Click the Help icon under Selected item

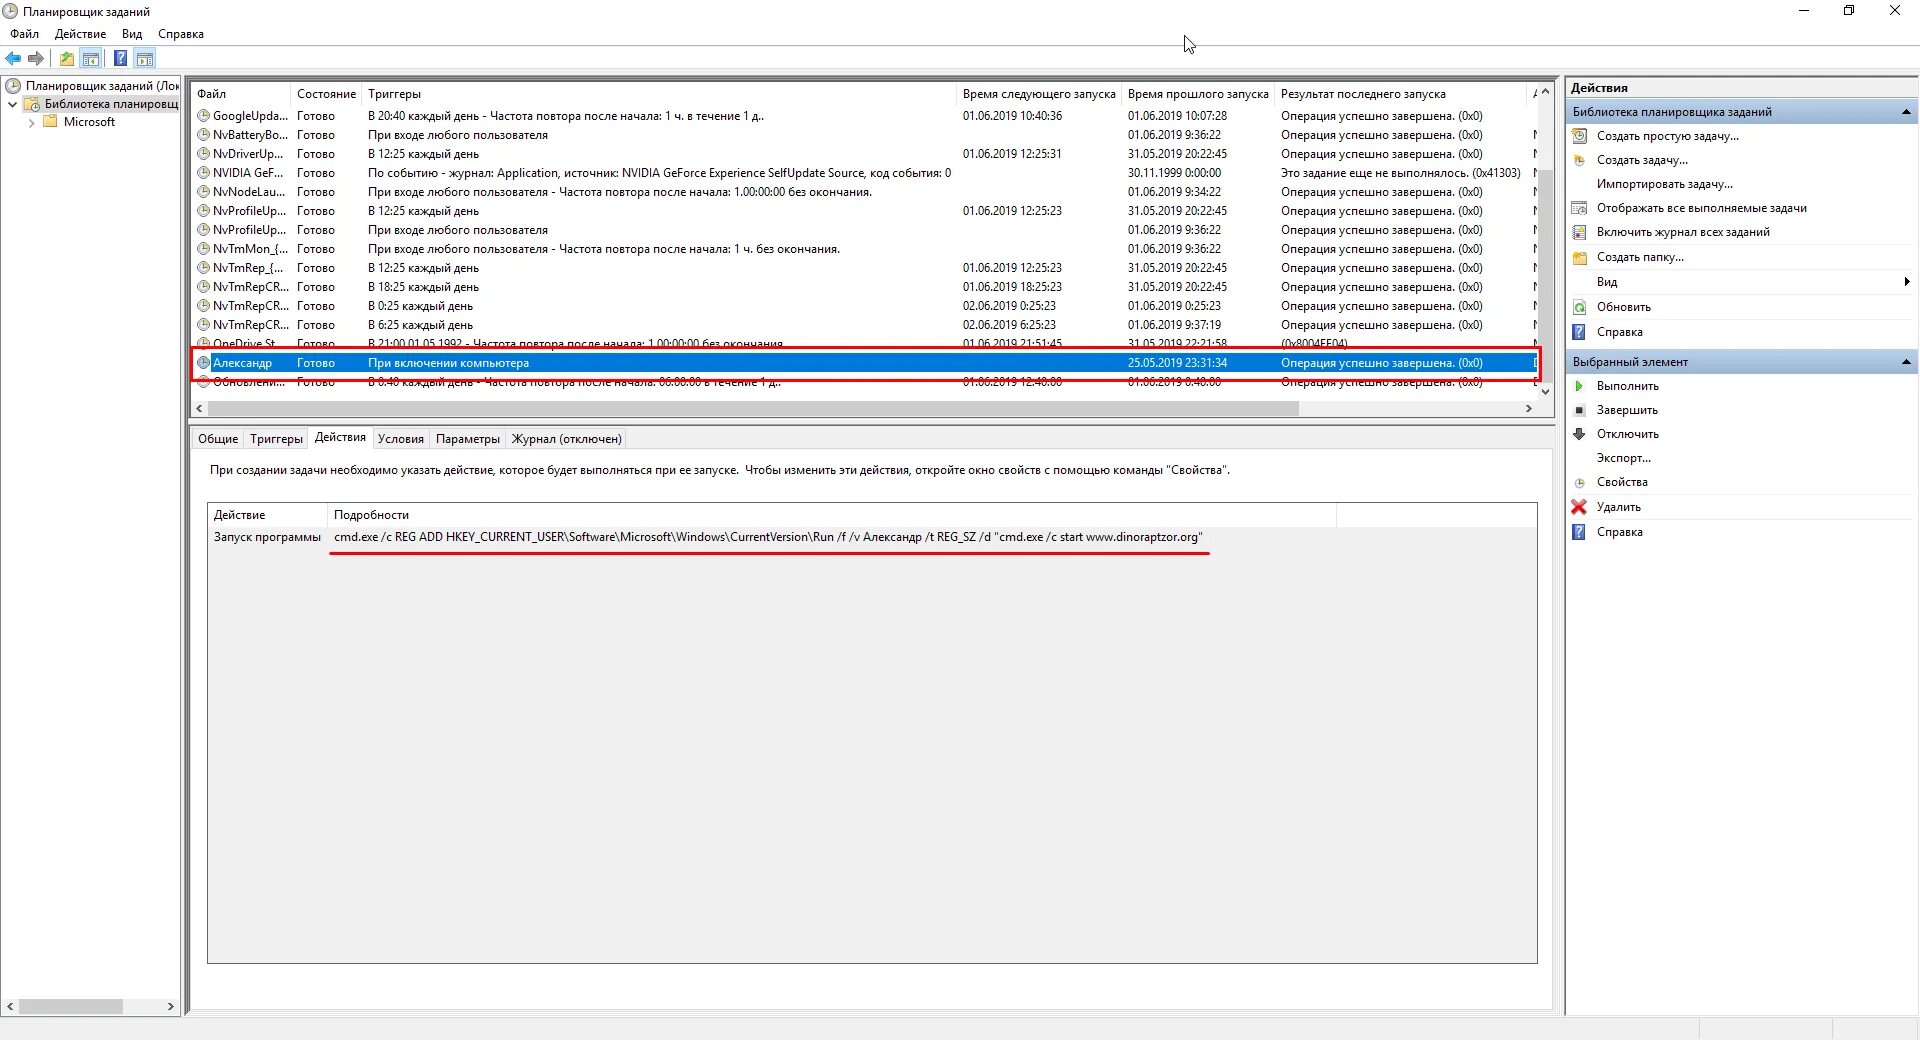1579,532
